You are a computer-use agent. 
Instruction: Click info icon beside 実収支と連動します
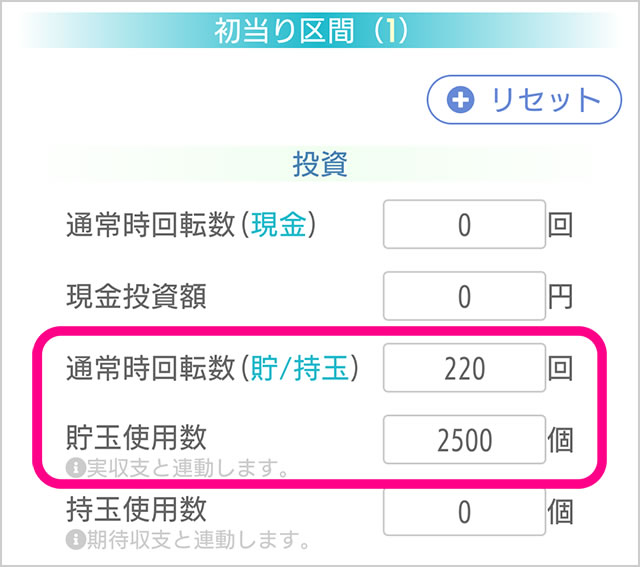tap(73, 467)
